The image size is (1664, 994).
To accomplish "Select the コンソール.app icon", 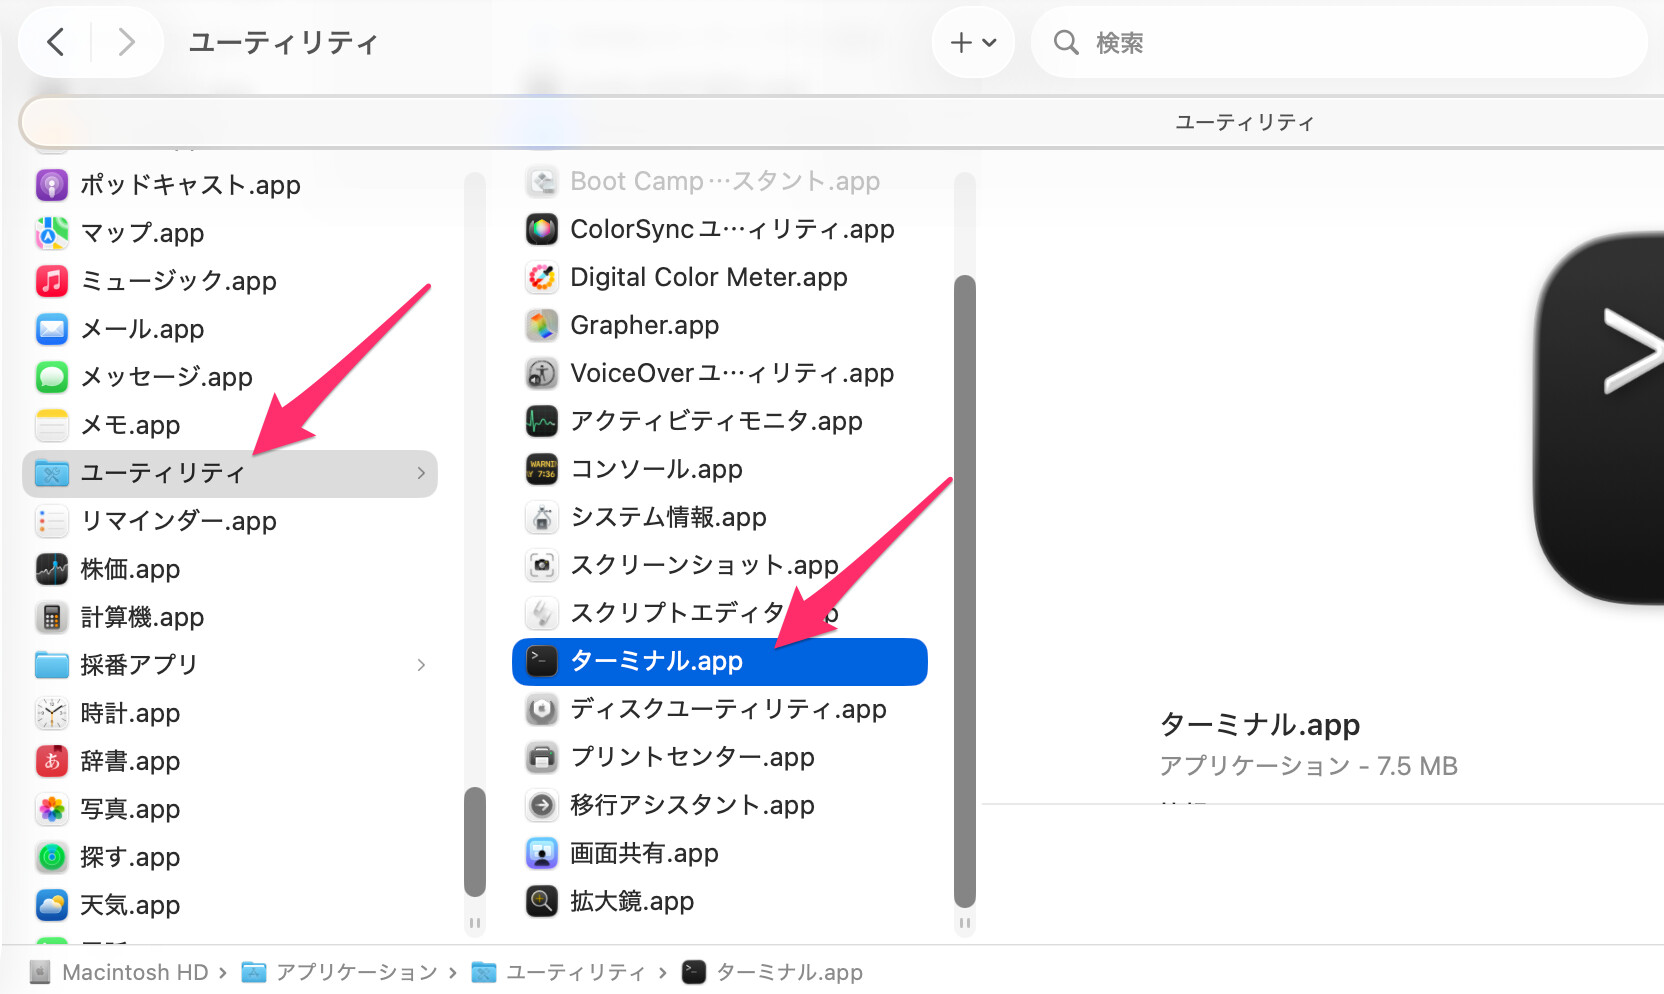I will click(x=542, y=469).
